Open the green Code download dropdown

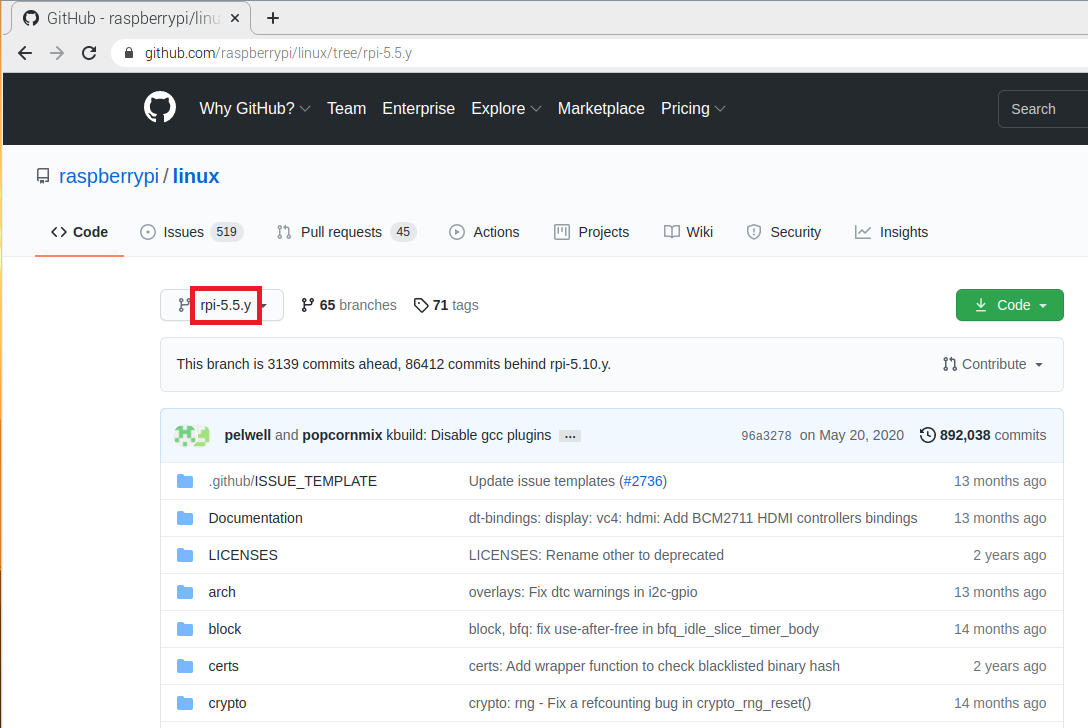click(1009, 305)
